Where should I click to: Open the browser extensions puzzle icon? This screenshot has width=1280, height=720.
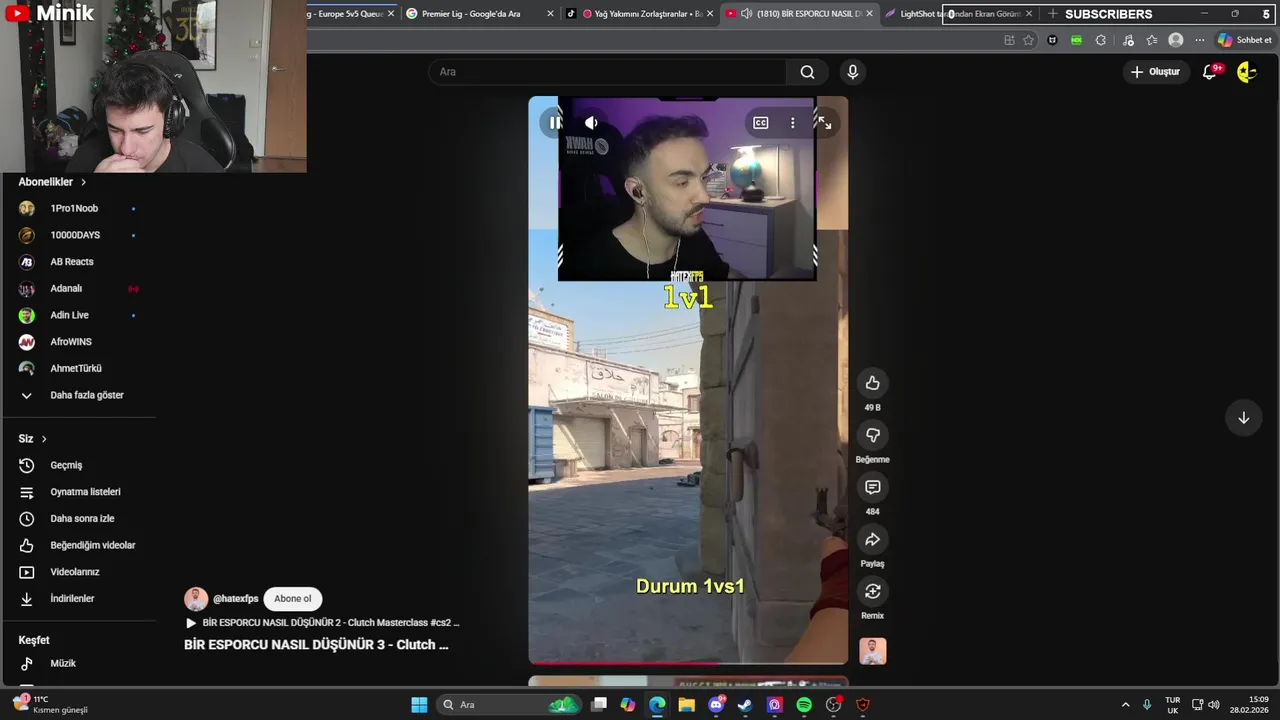[1101, 40]
